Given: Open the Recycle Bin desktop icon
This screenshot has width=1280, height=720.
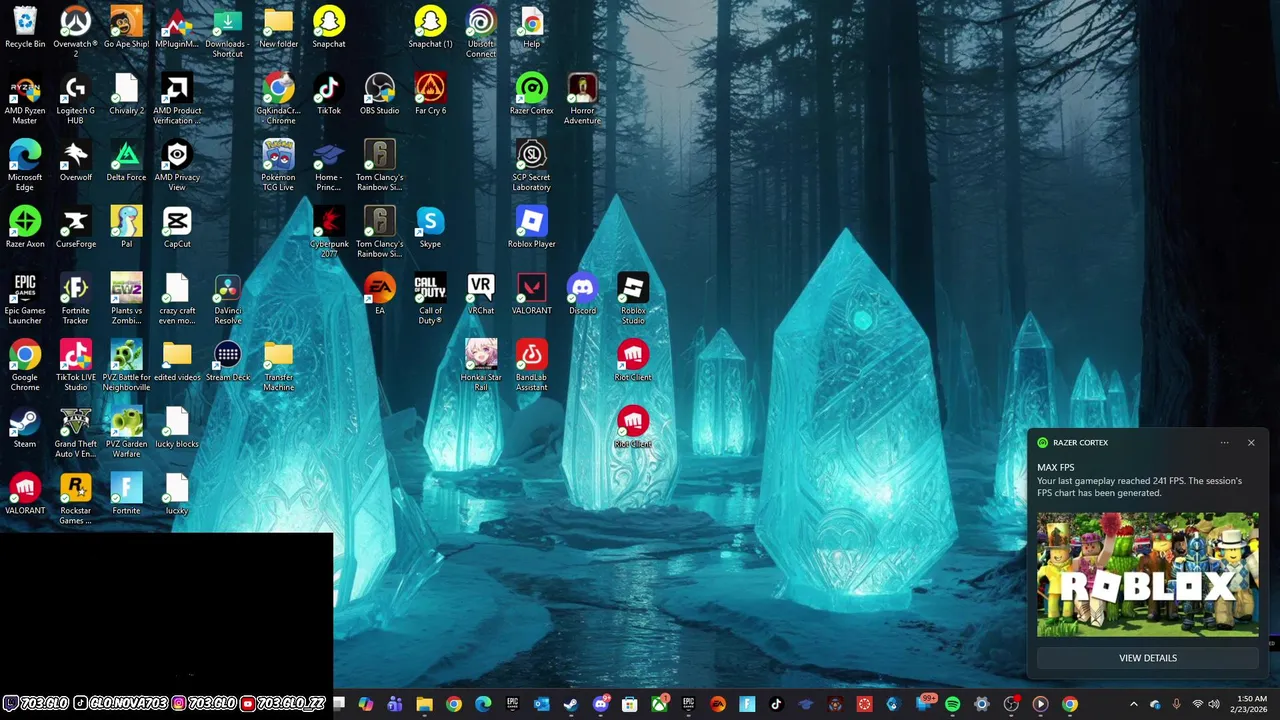Looking at the screenshot, I should [x=25, y=28].
